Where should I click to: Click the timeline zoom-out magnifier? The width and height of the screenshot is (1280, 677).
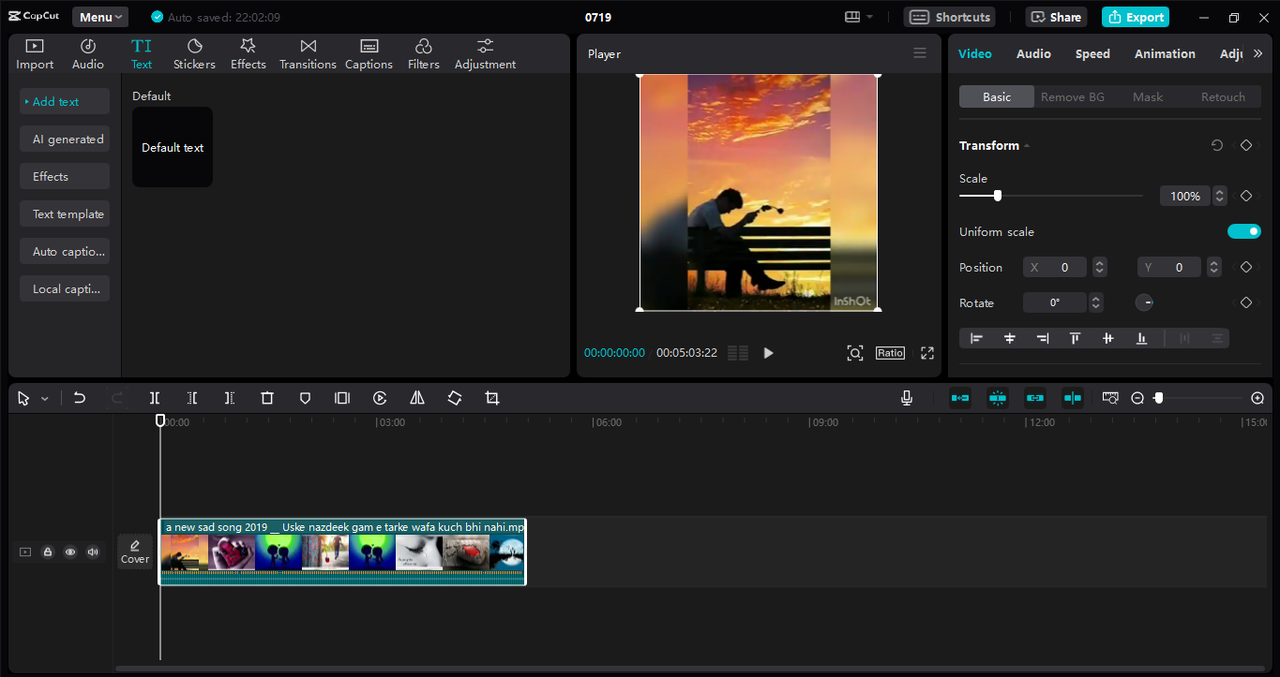[x=1137, y=398]
